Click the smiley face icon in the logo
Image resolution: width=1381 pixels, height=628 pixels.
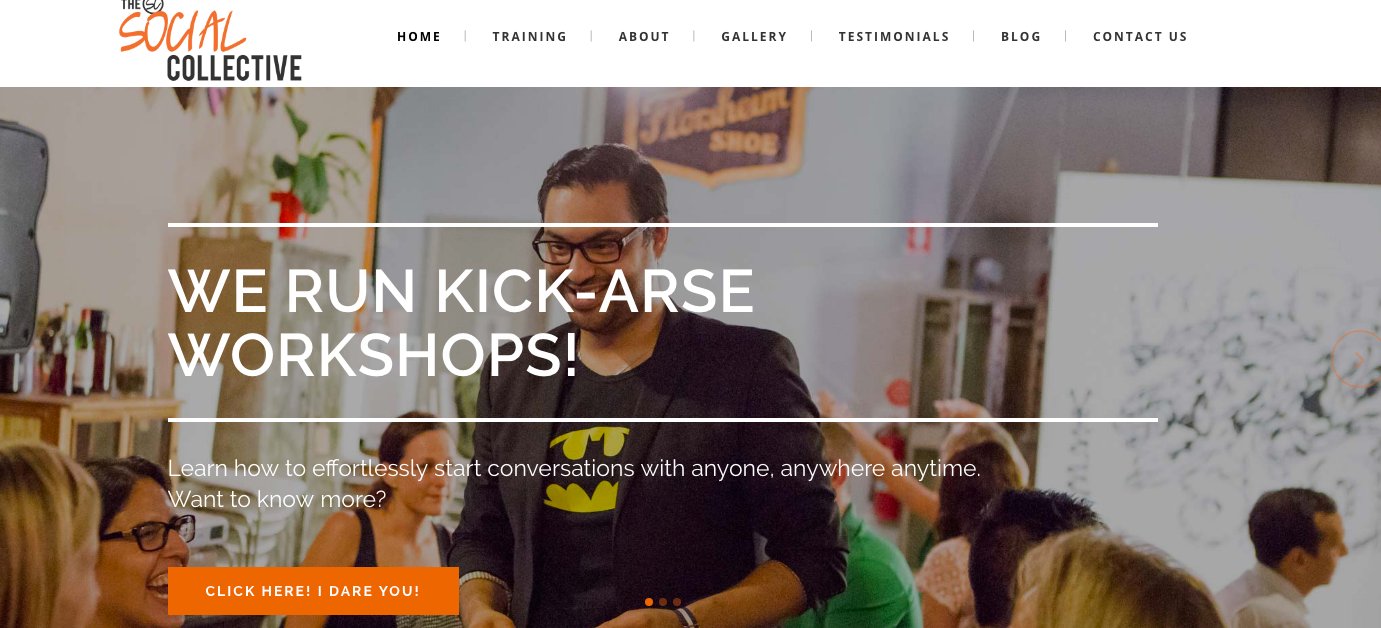[153, 5]
